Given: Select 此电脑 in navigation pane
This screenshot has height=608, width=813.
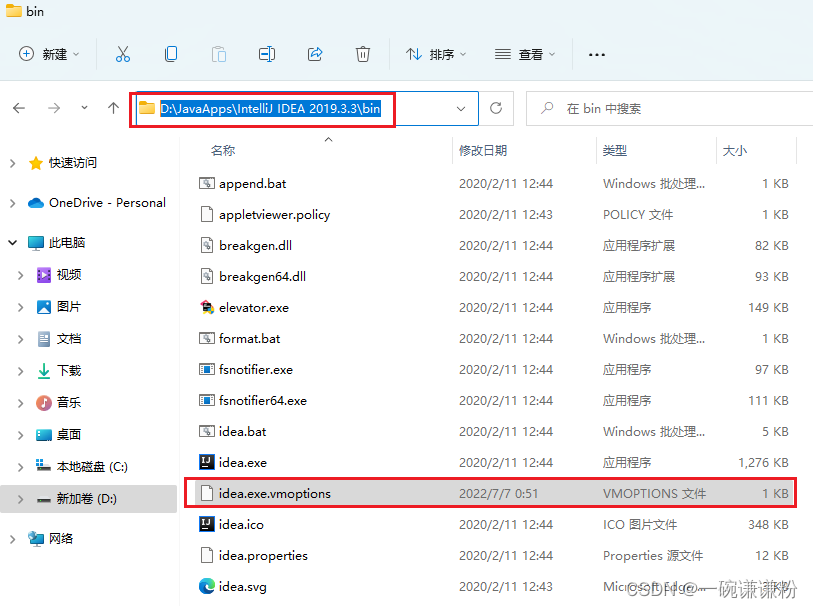Looking at the screenshot, I should [x=67, y=243].
